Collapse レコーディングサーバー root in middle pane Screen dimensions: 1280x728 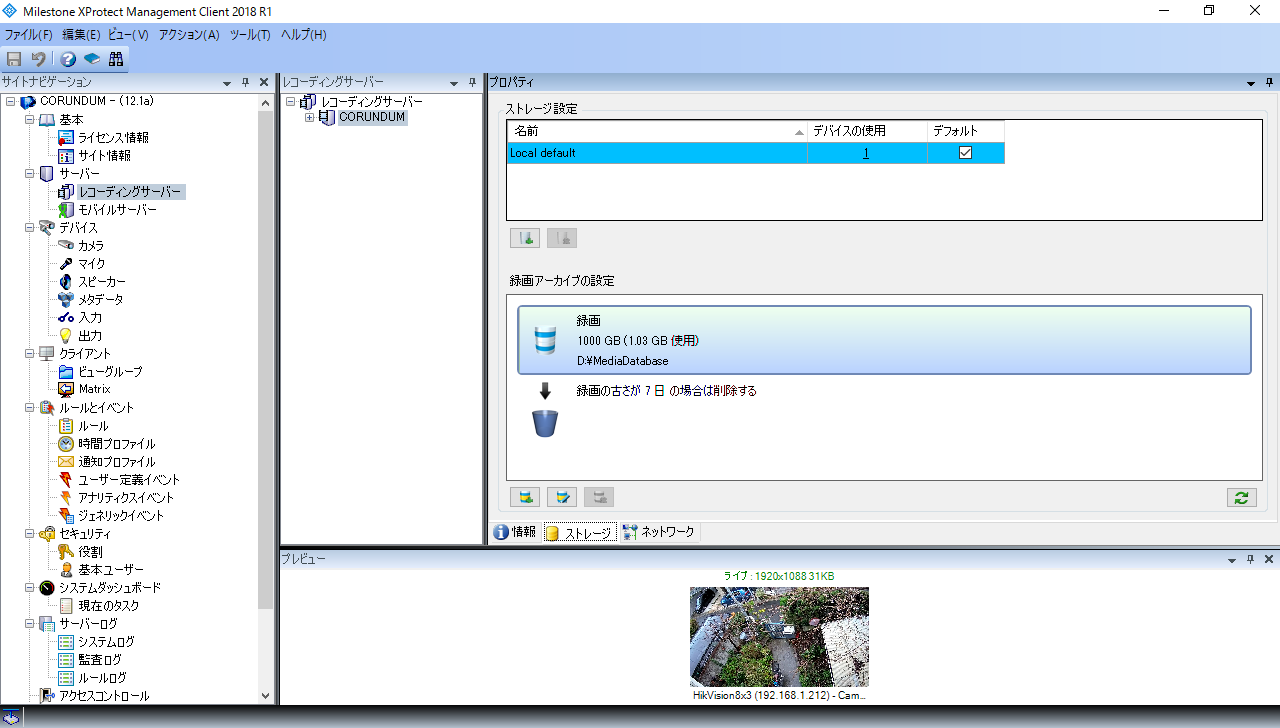[291, 102]
